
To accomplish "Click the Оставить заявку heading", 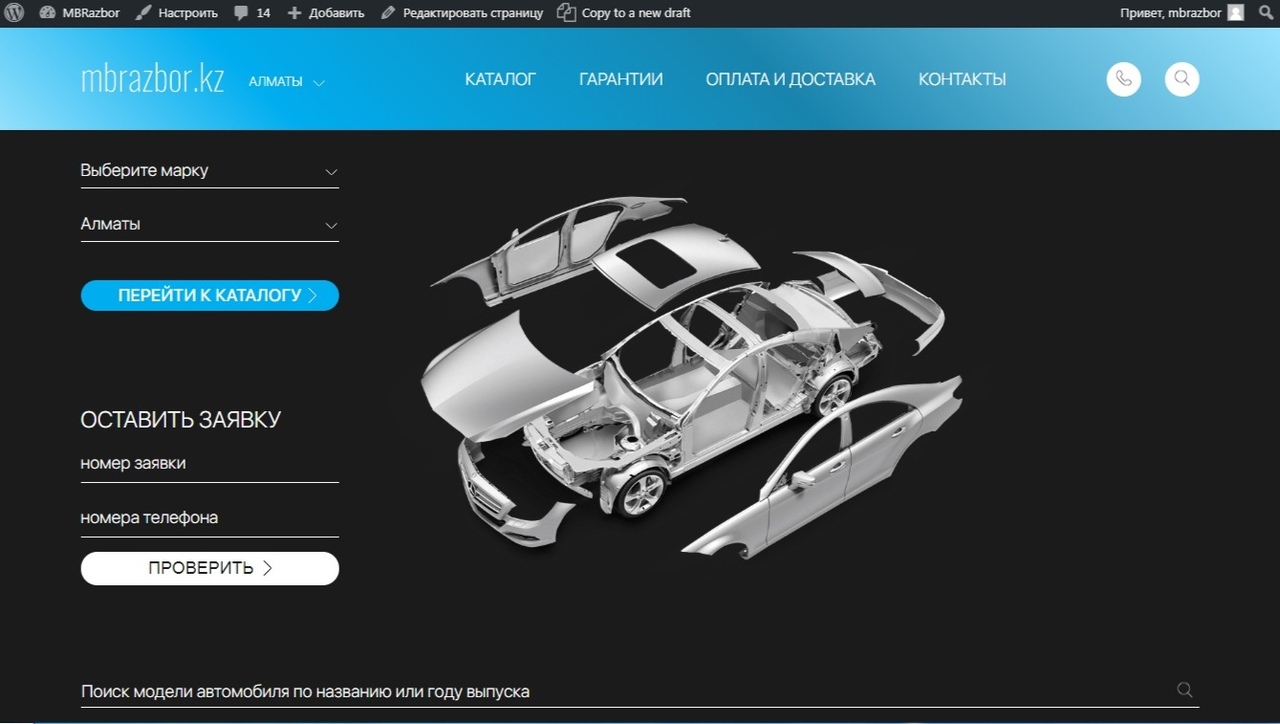I will tap(181, 420).
